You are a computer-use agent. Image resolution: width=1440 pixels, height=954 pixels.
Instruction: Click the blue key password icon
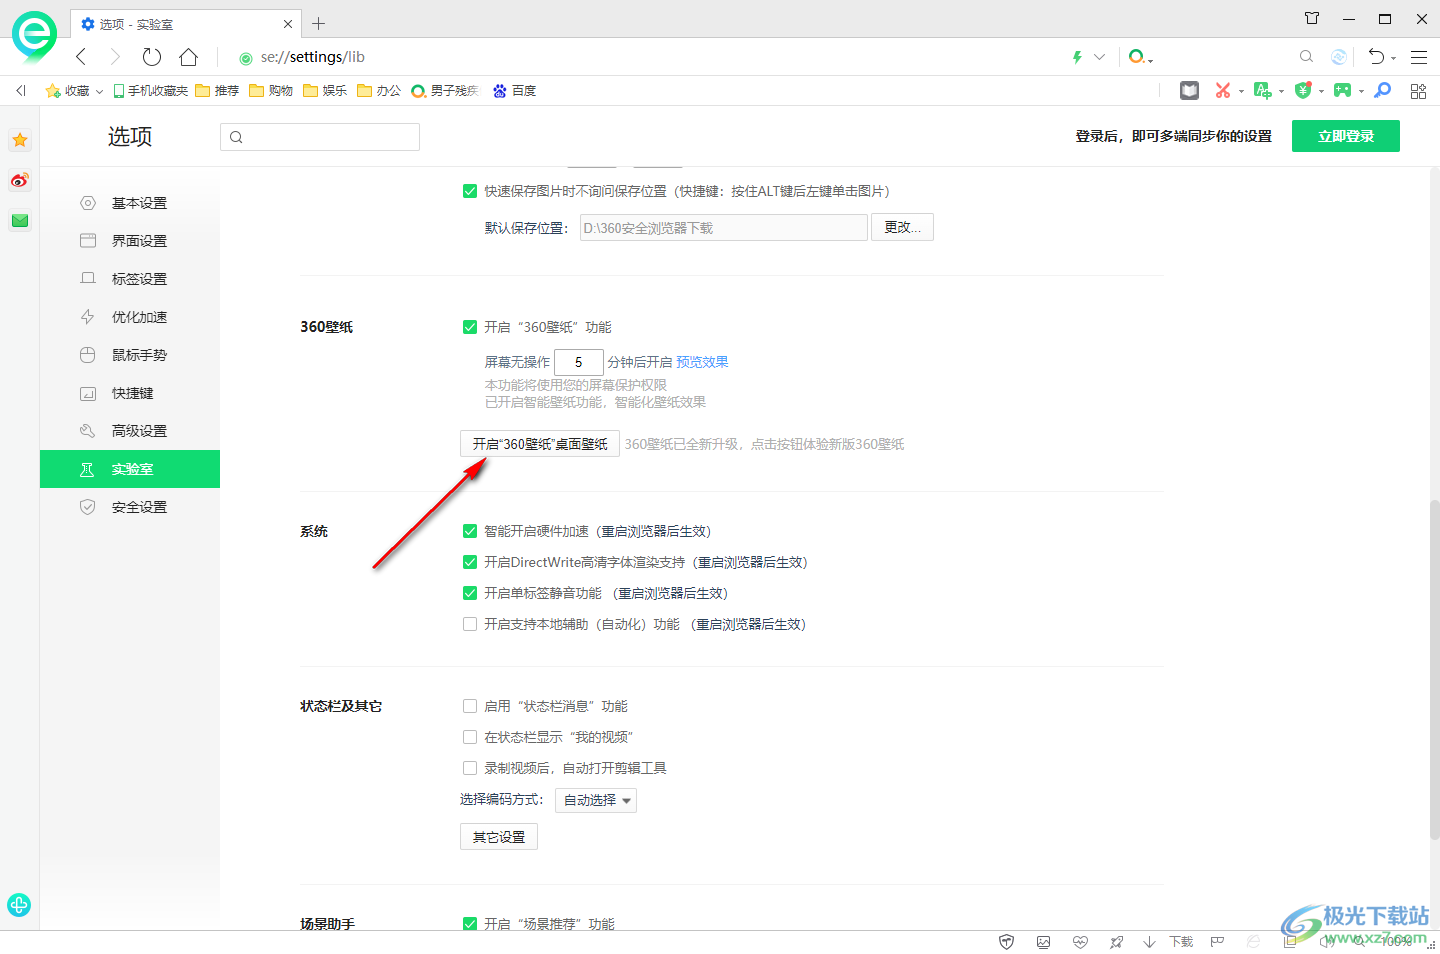(x=1383, y=90)
